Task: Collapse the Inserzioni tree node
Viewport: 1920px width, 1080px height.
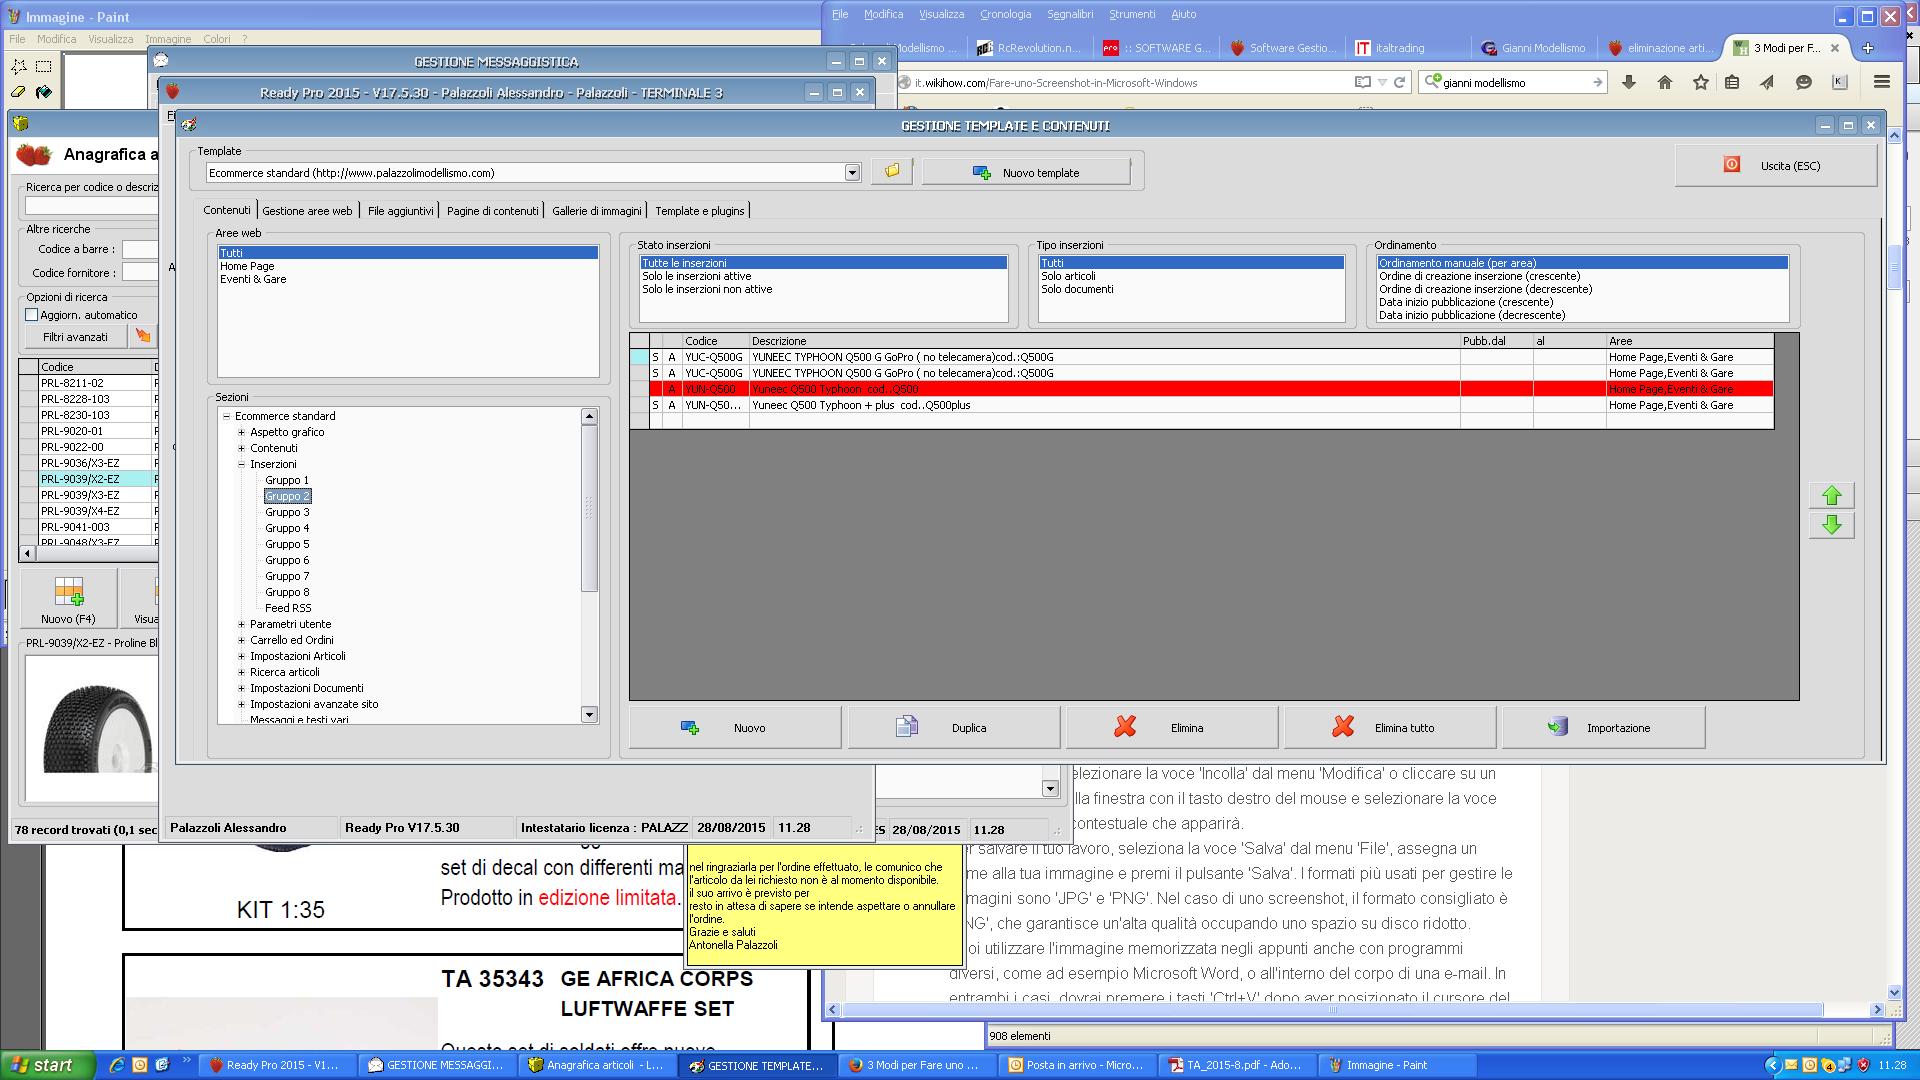Action: coord(241,465)
